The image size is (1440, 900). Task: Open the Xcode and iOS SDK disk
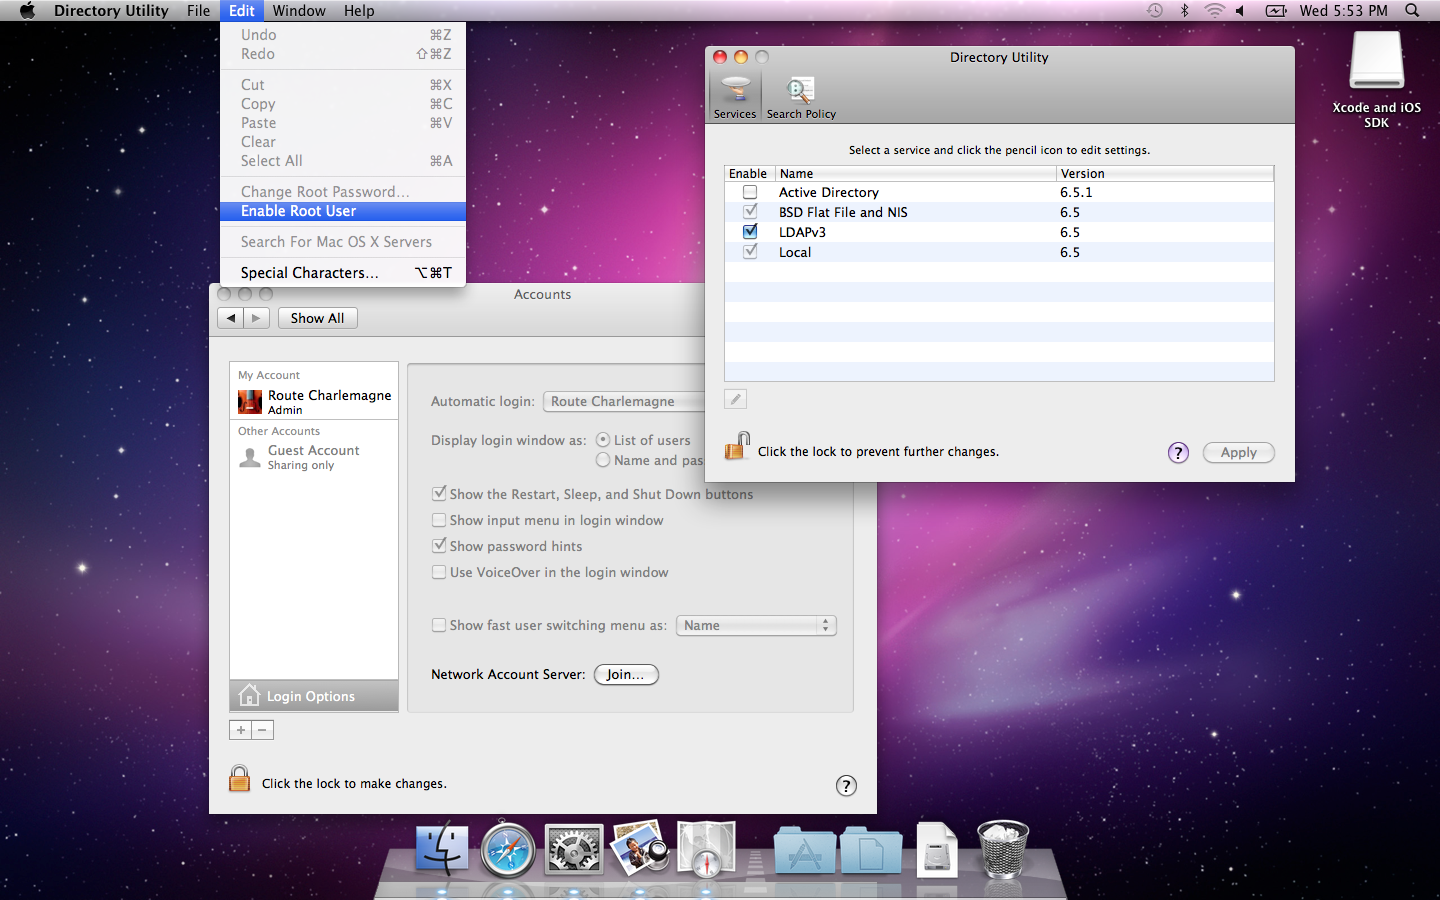tap(1377, 79)
